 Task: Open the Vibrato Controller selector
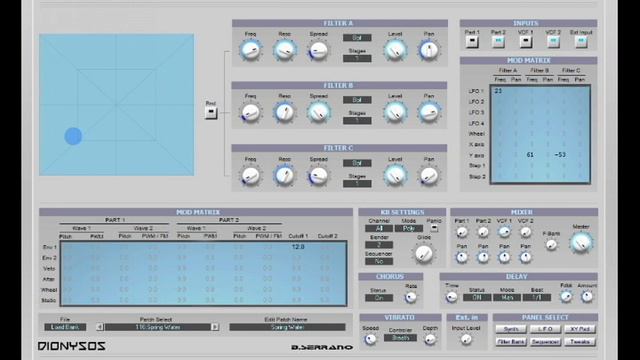[400, 338]
